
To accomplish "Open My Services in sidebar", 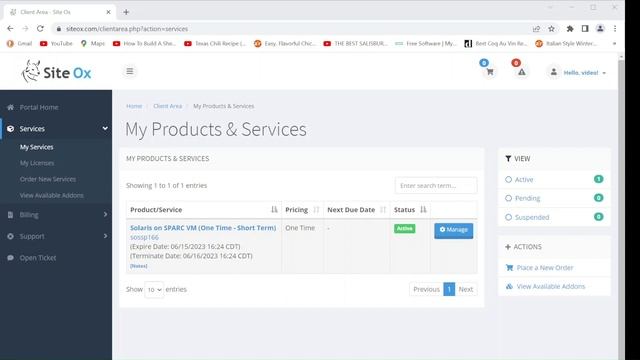I will pyautogui.click(x=36, y=147).
